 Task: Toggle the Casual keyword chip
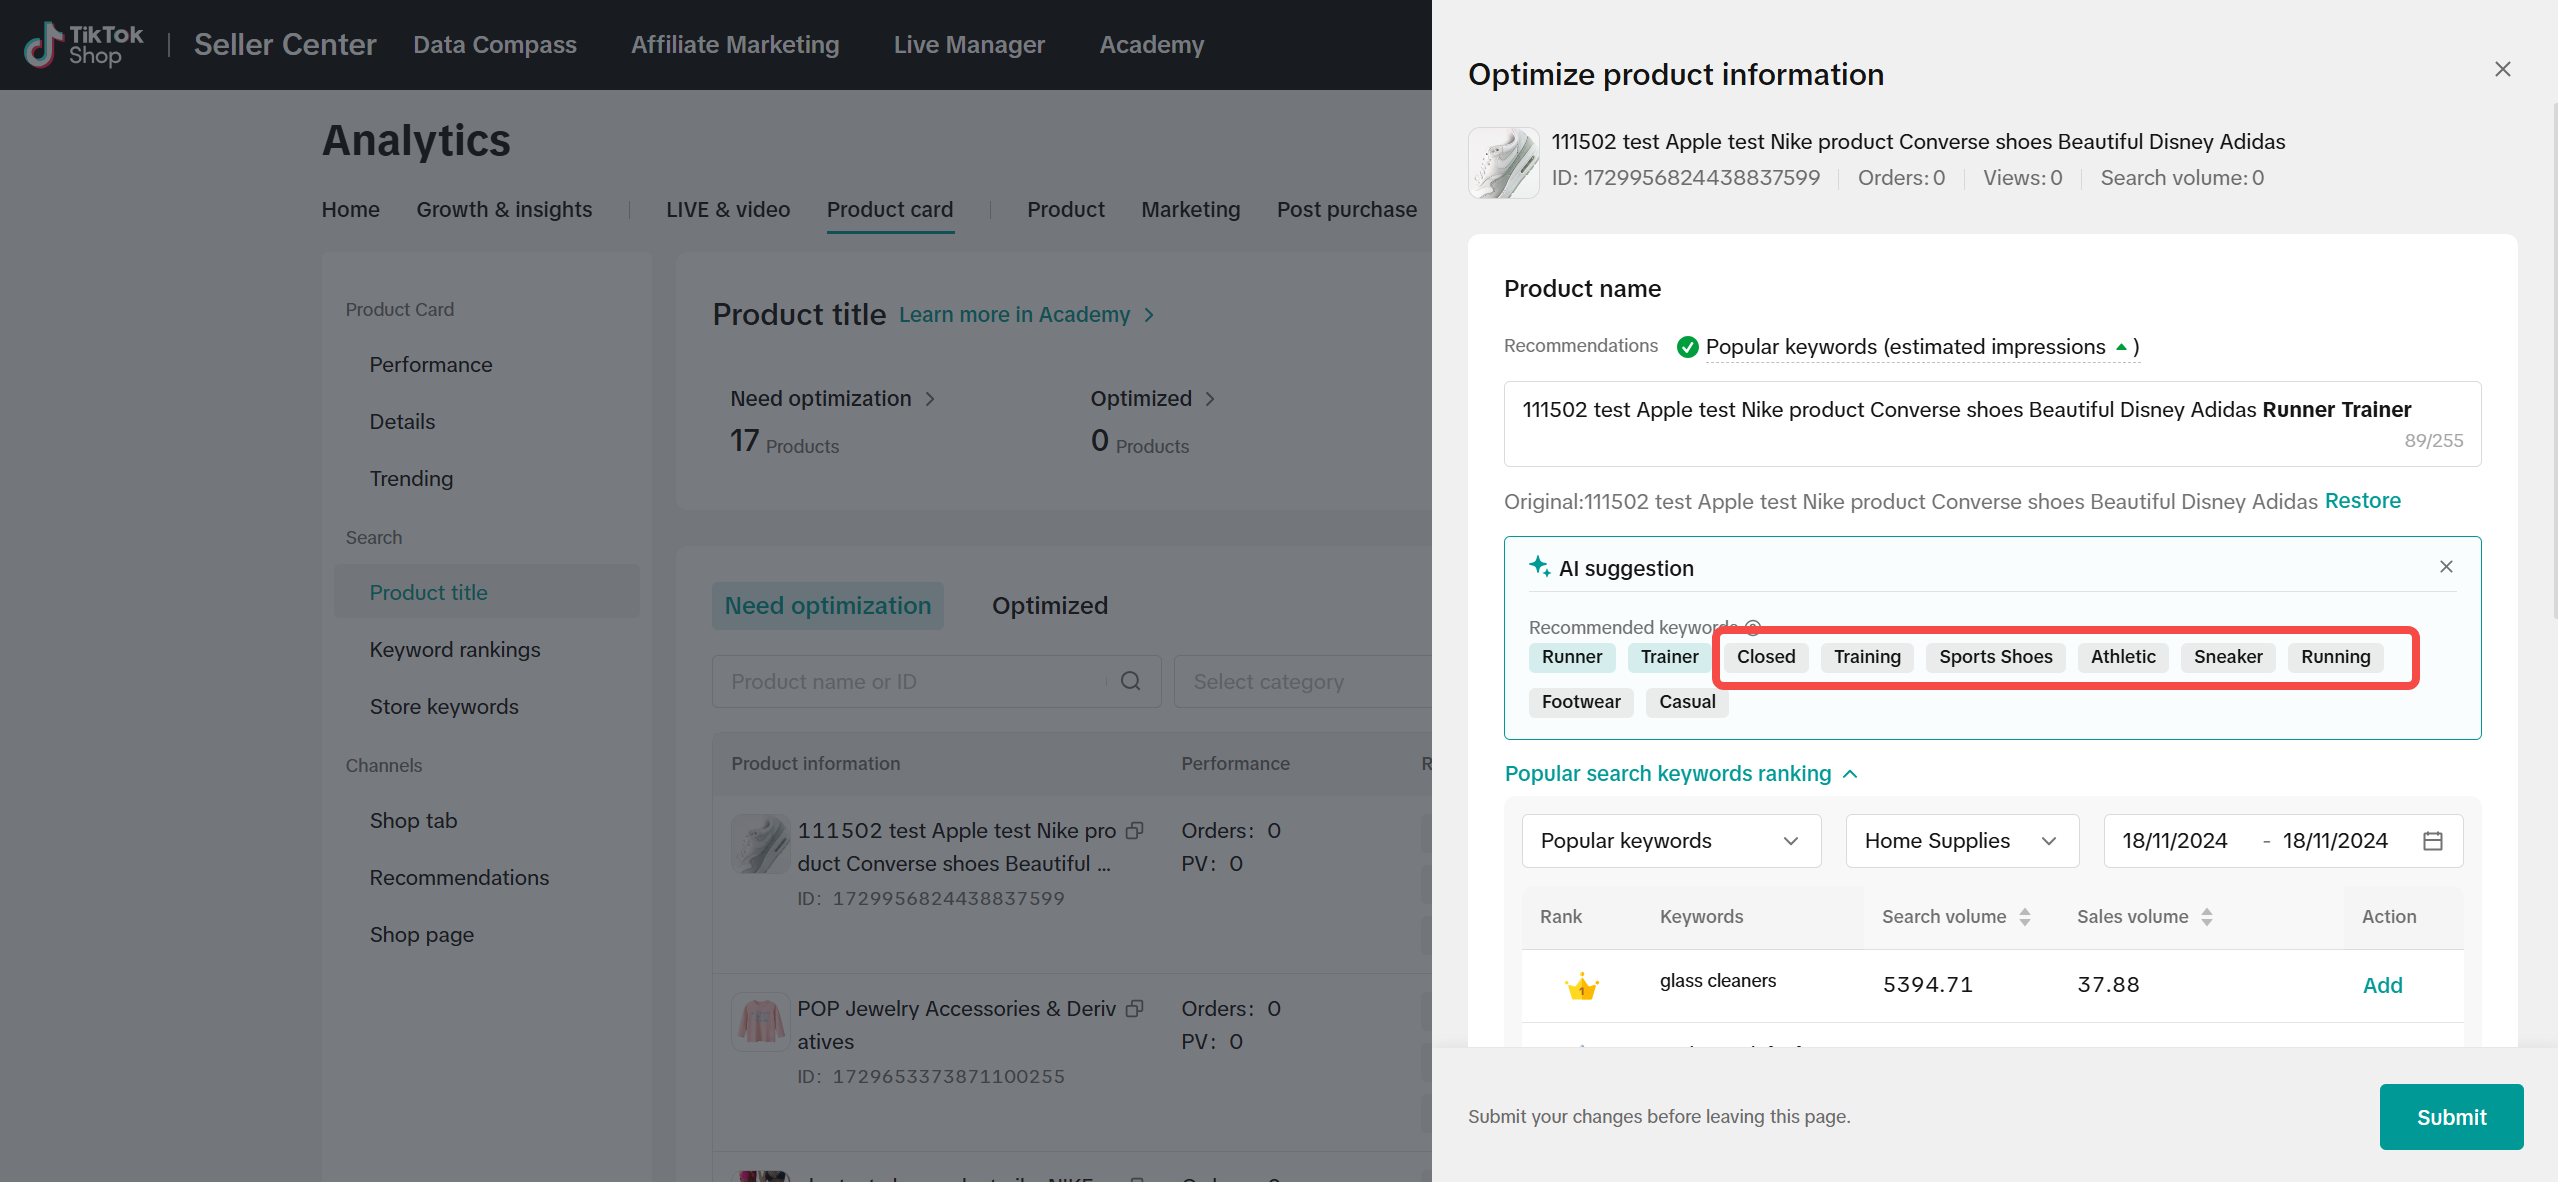point(1686,702)
